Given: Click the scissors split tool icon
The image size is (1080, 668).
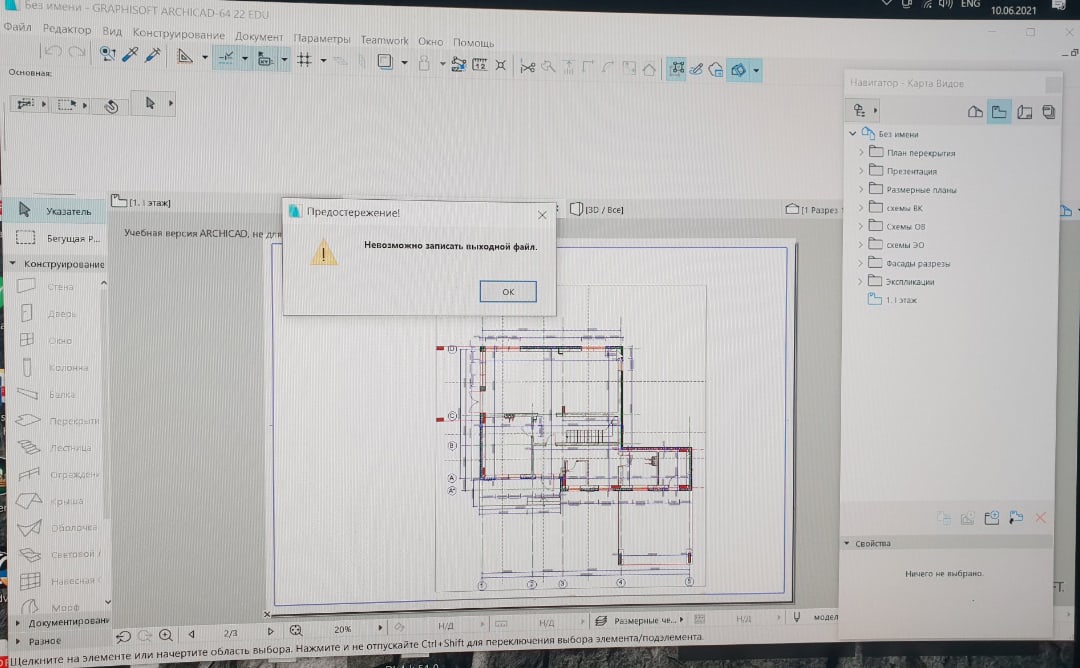Looking at the screenshot, I should click(x=528, y=67).
